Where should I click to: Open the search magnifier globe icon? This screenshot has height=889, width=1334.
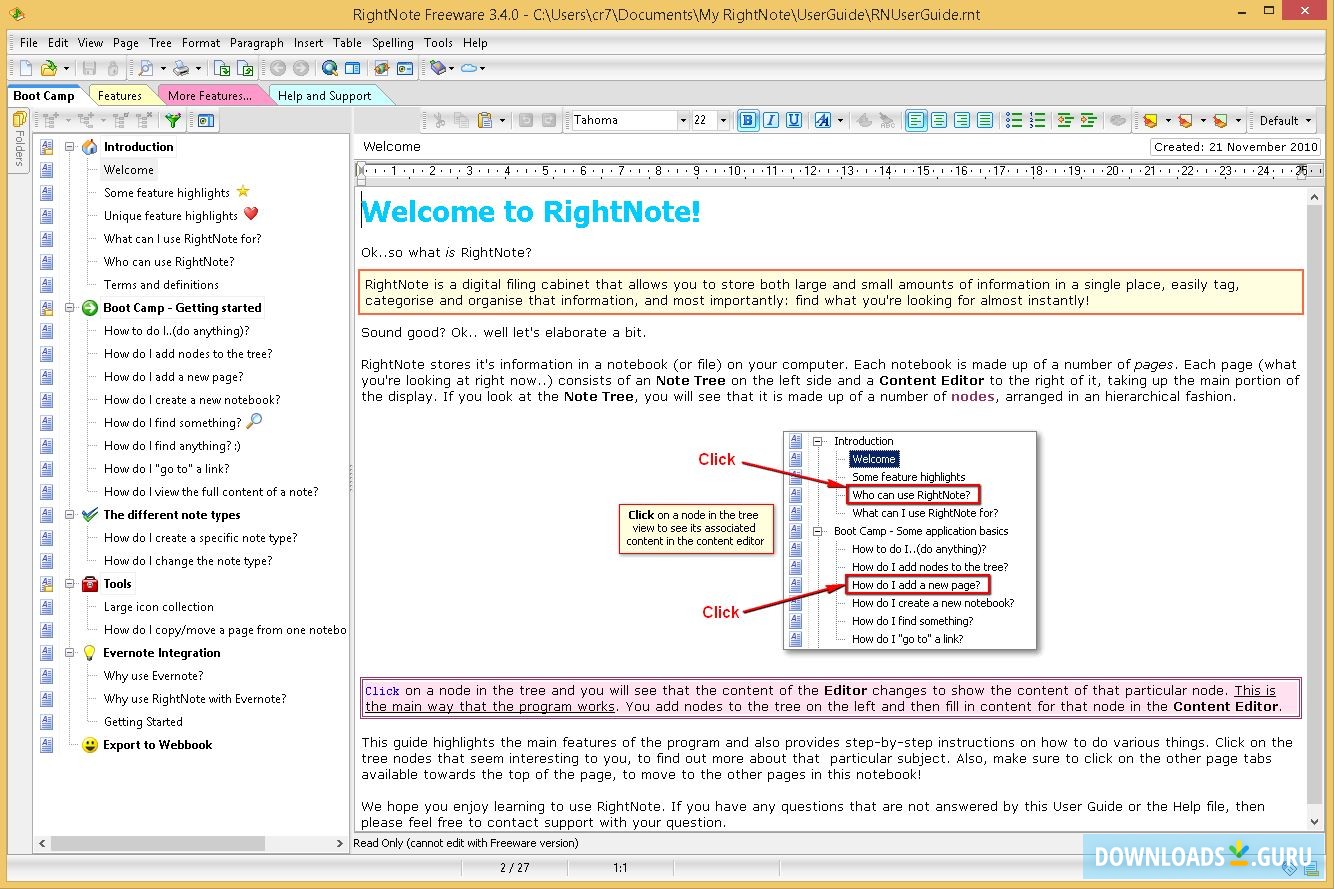[329, 68]
